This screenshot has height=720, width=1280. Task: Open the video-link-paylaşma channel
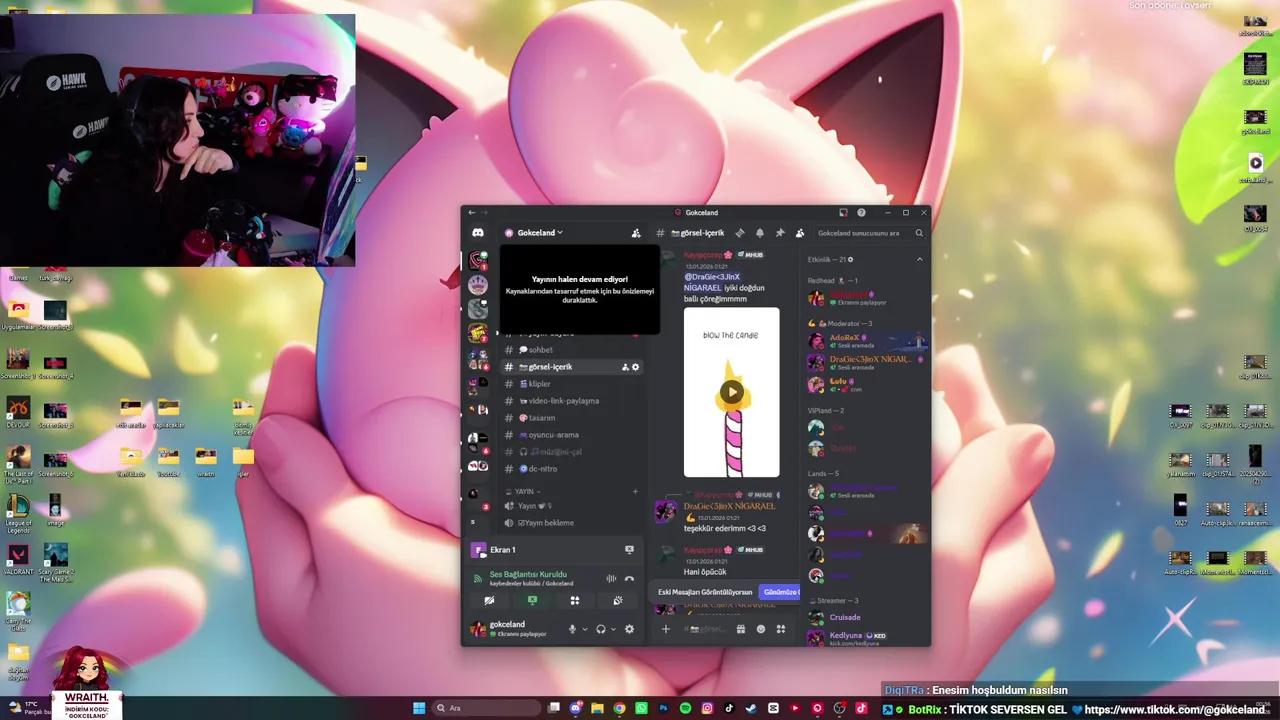[x=572, y=401]
